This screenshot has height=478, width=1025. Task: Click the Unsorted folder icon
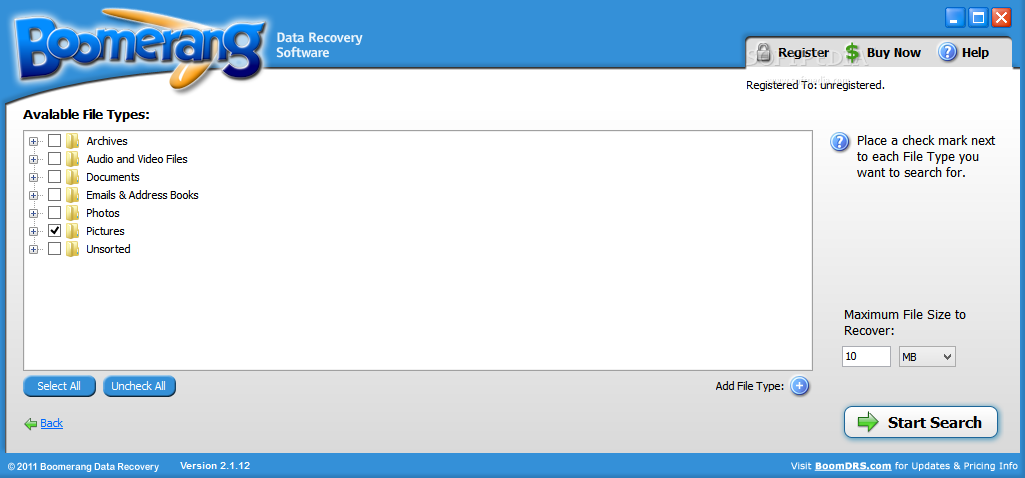73,249
